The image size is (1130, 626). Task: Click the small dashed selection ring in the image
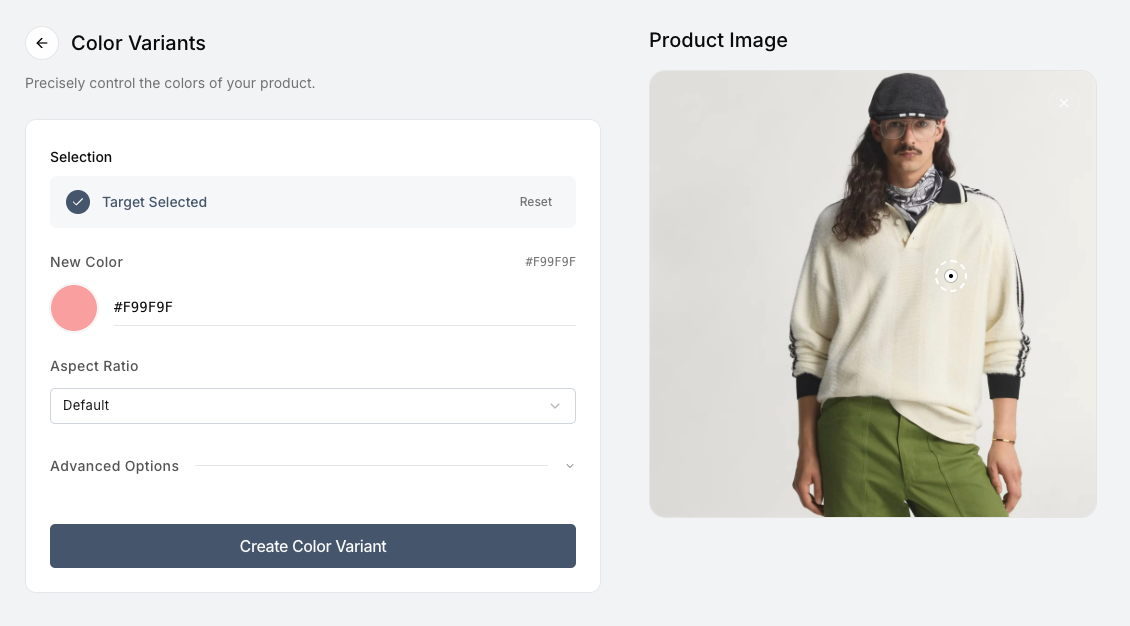950,276
